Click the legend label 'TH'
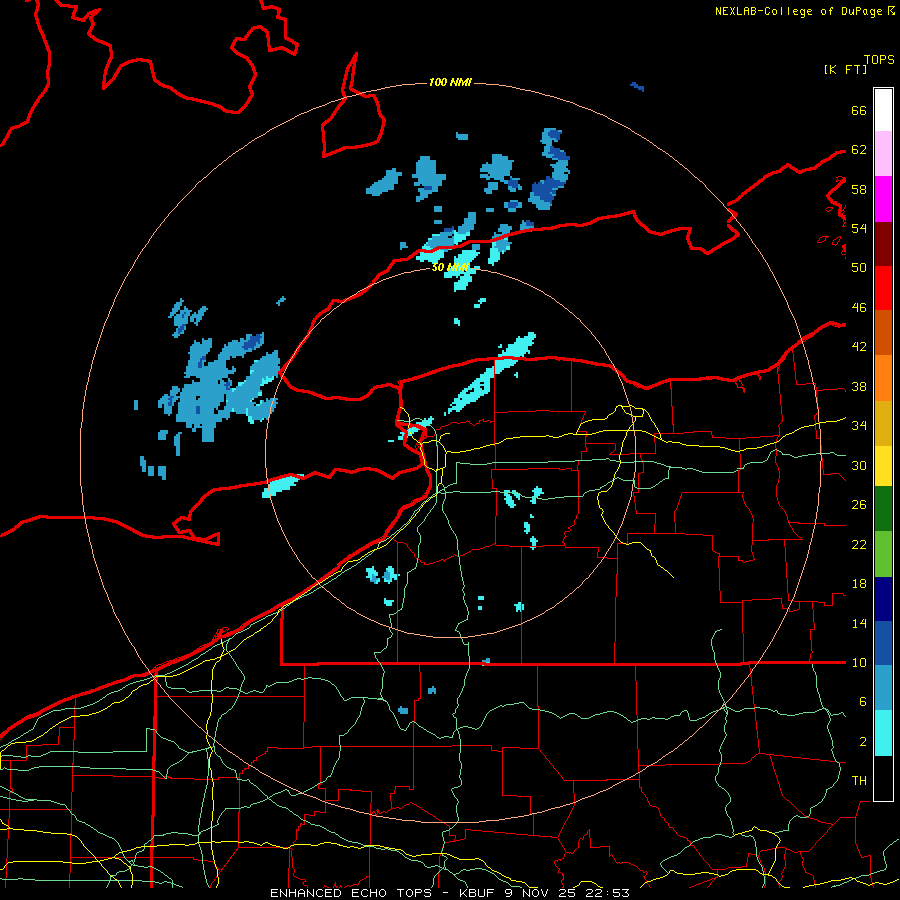Screen dimensions: 900x900 click(859, 780)
